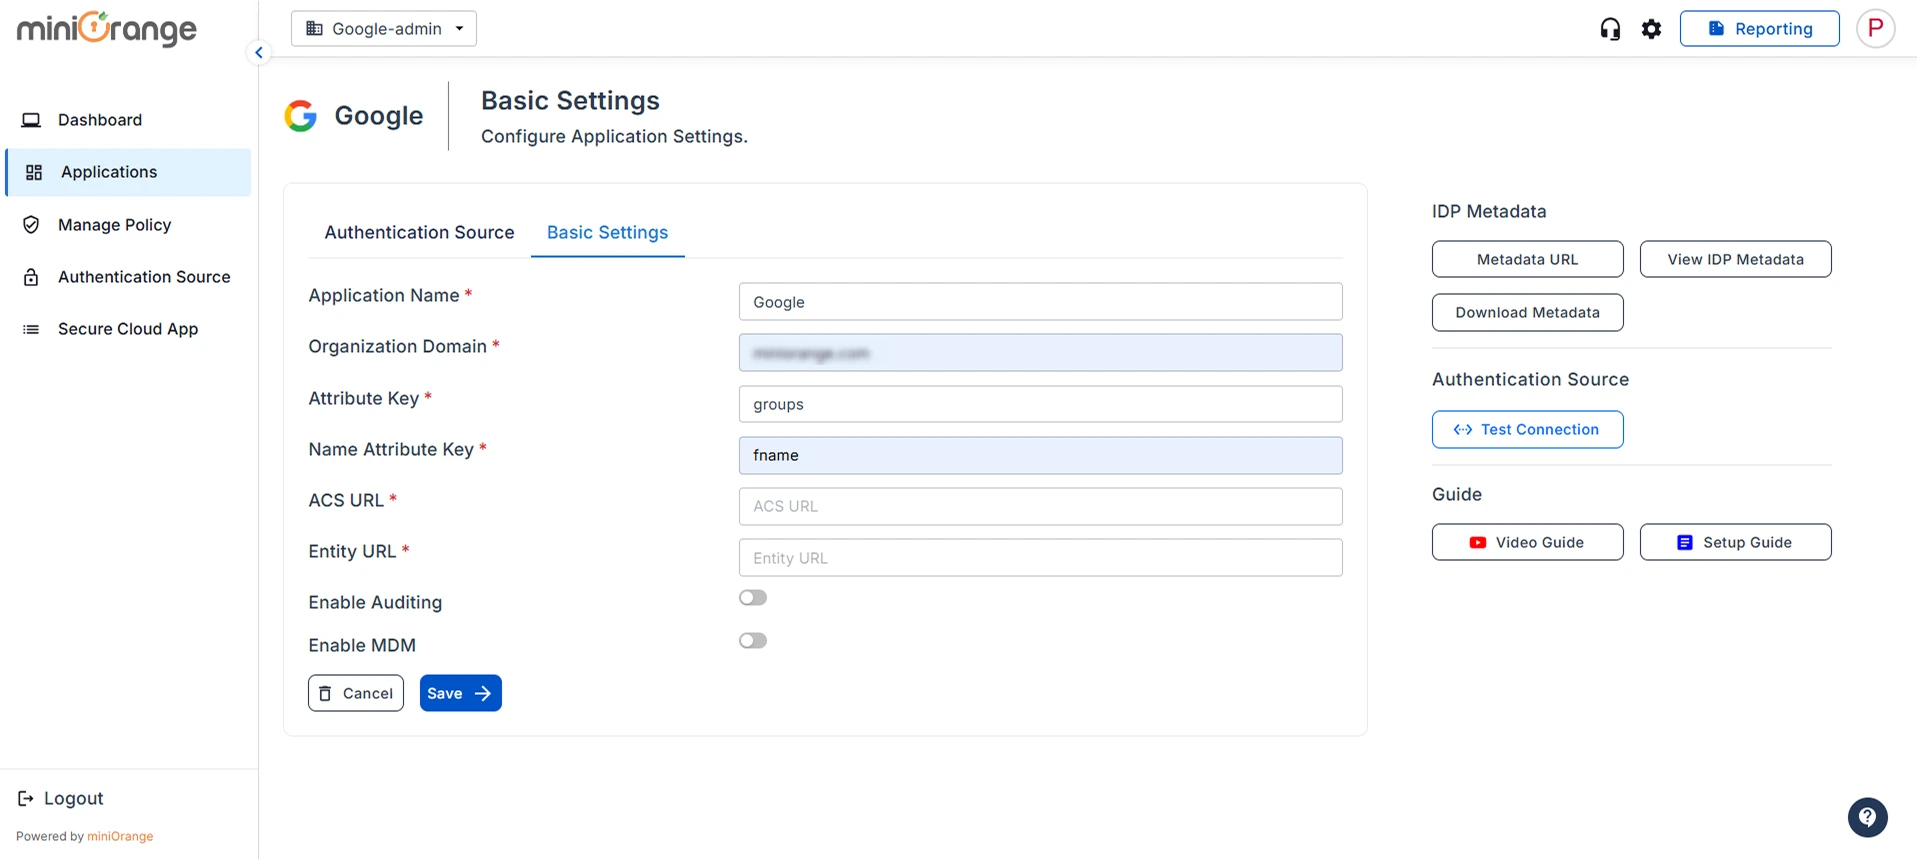Open the Reporting page
This screenshot has height=860, width=1917.
[x=1760, y=28]
